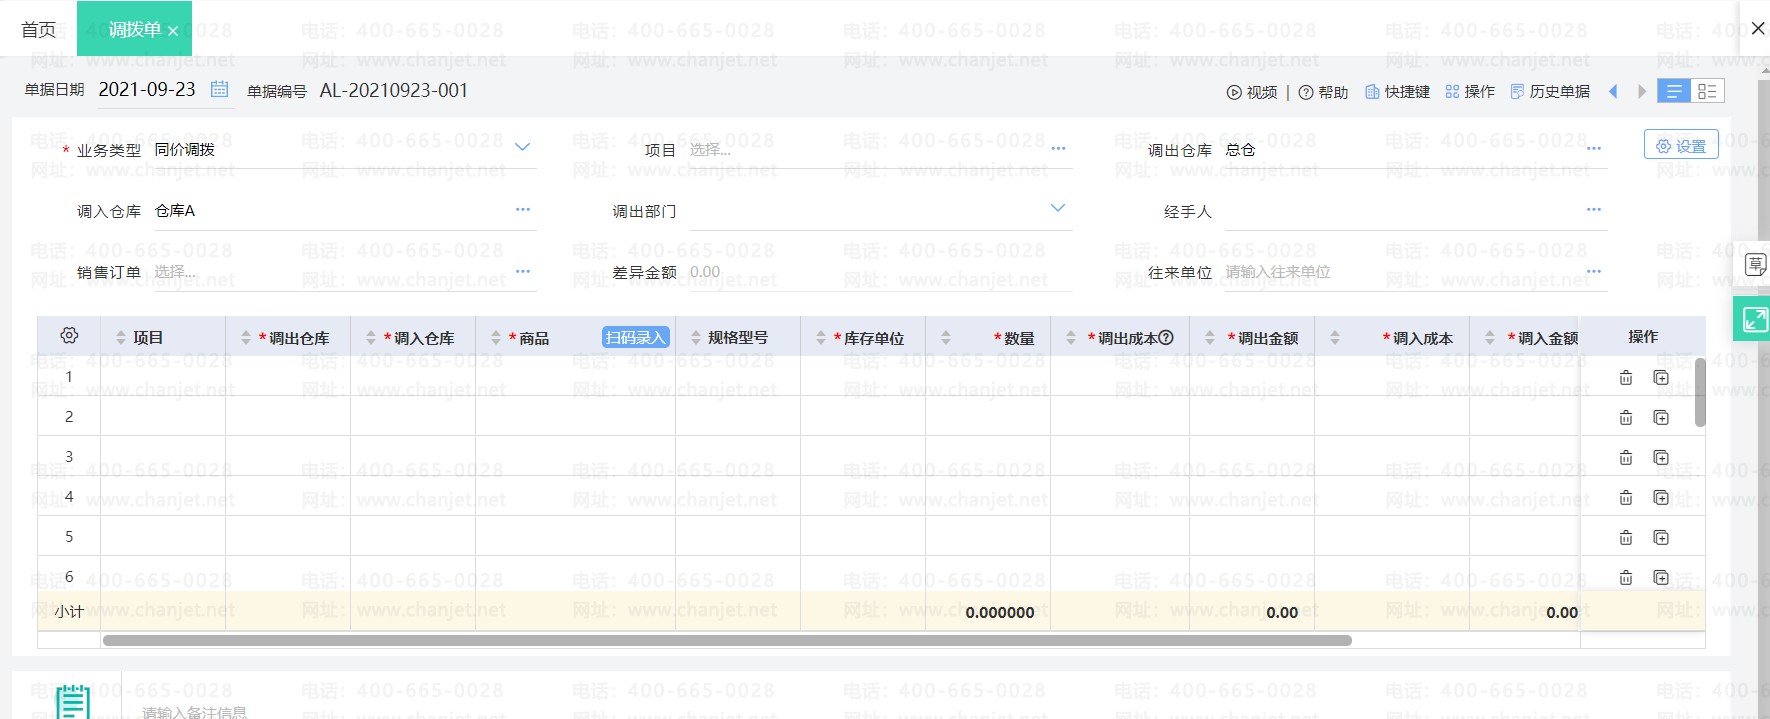Insert a row after row 4

1661,497
